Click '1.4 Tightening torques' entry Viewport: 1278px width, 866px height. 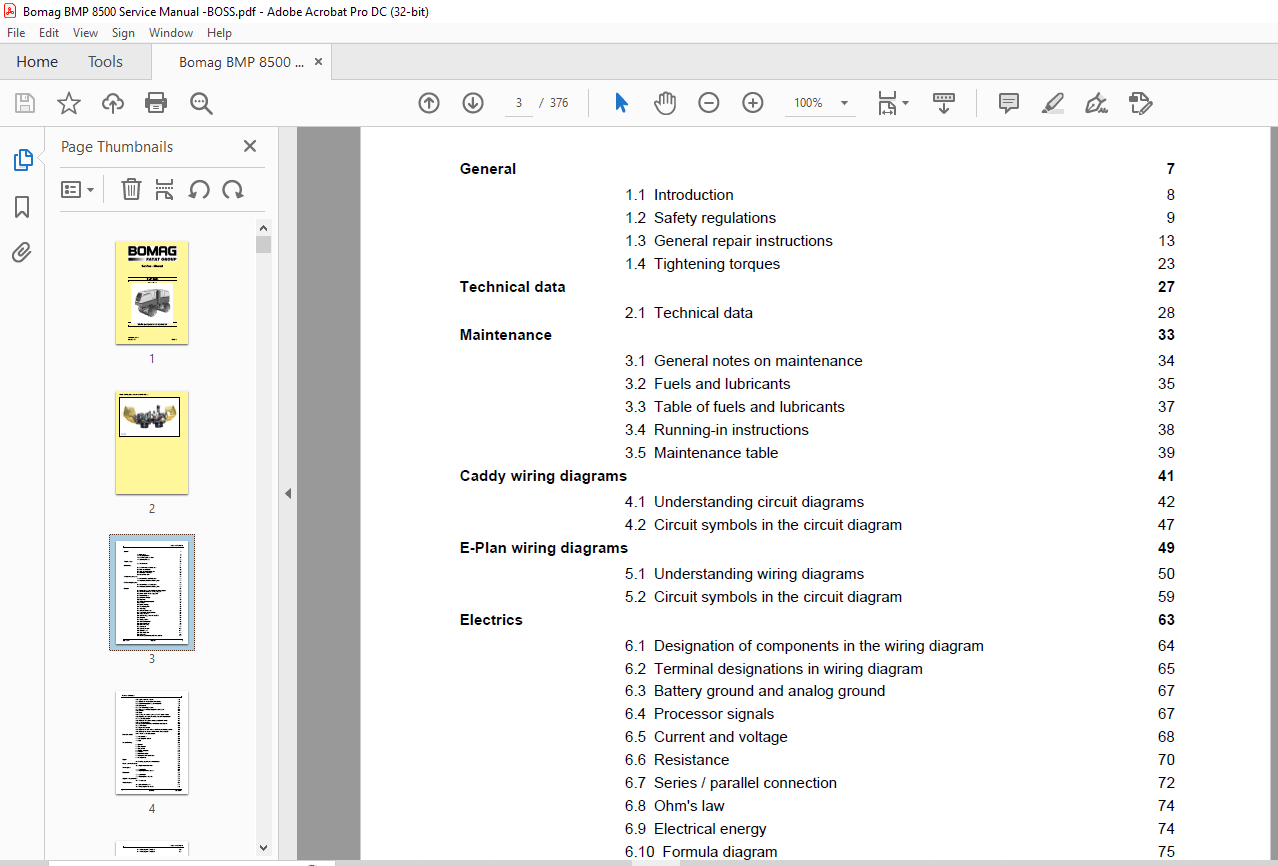tap(702, 264)
